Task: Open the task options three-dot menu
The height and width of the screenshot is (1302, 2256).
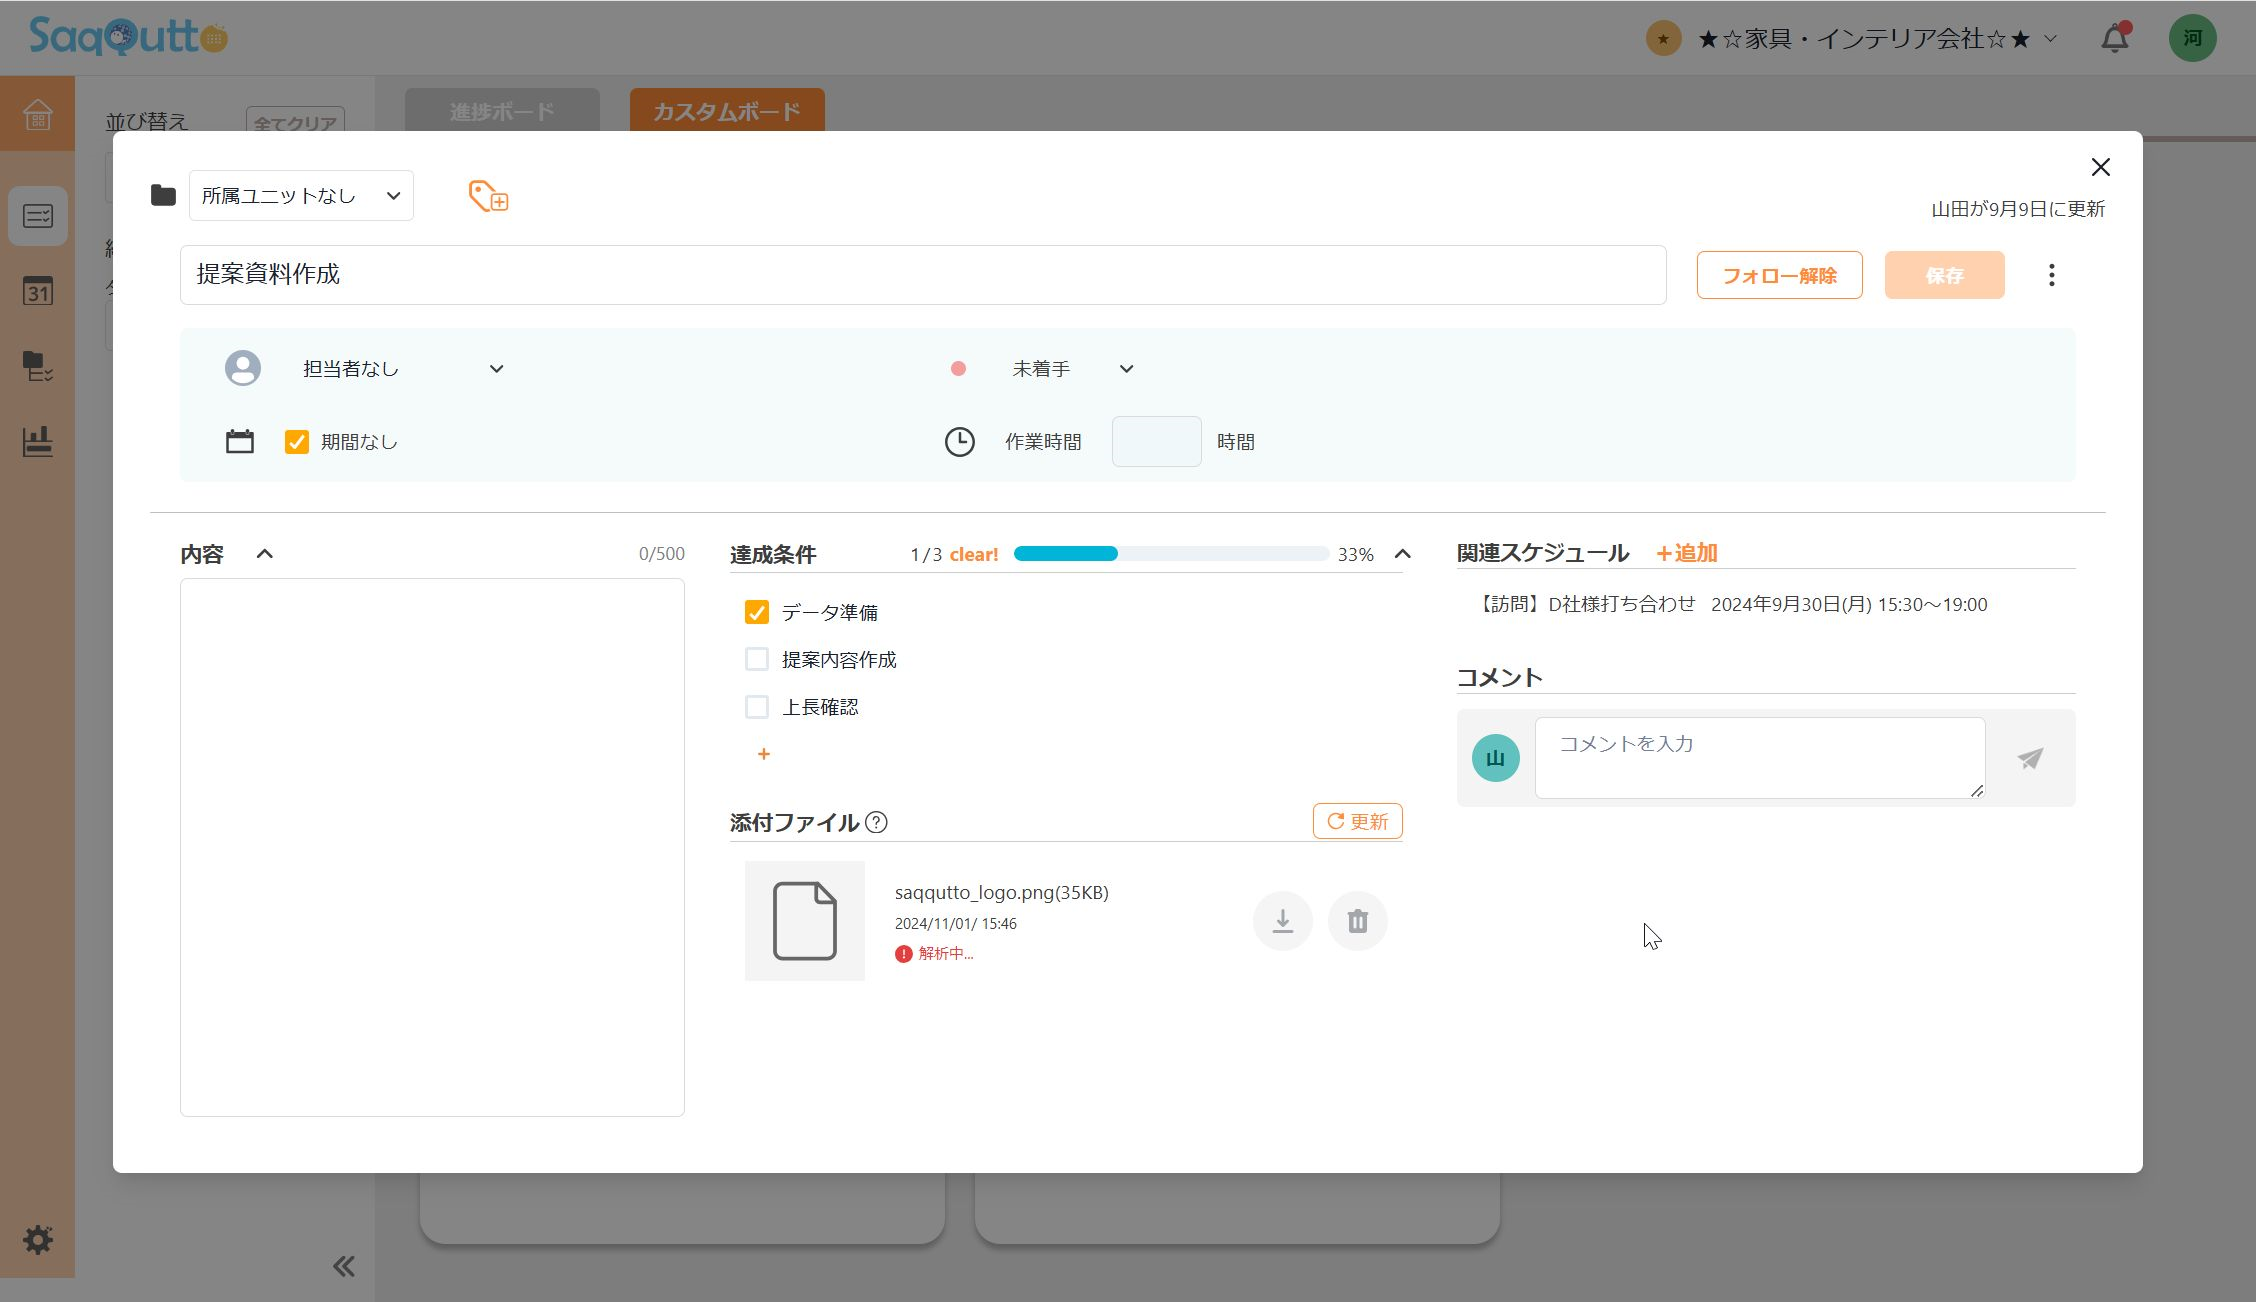Action: [2051, 274]
